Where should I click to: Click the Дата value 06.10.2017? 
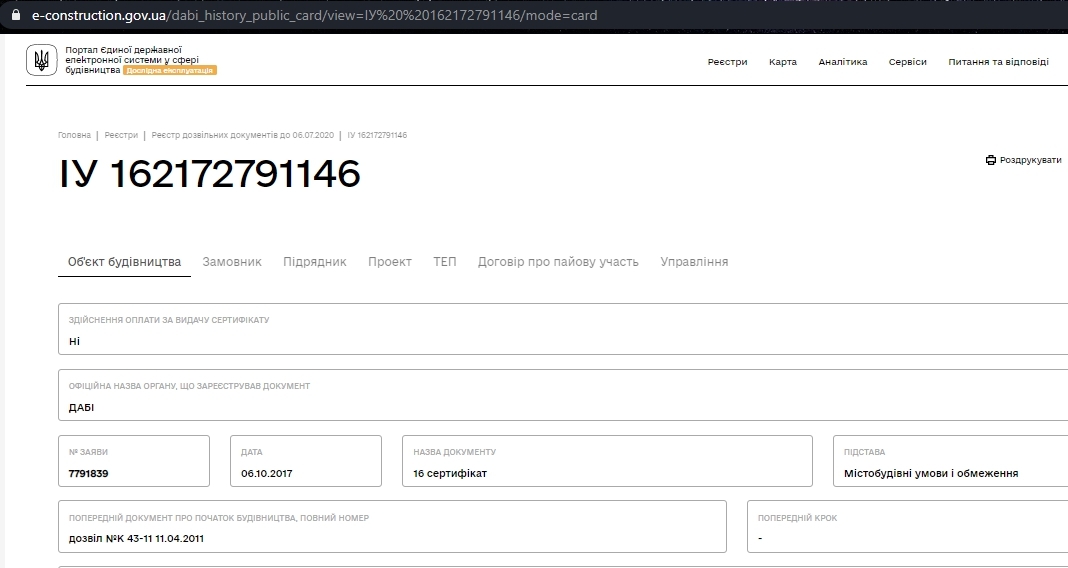(266, 473)
